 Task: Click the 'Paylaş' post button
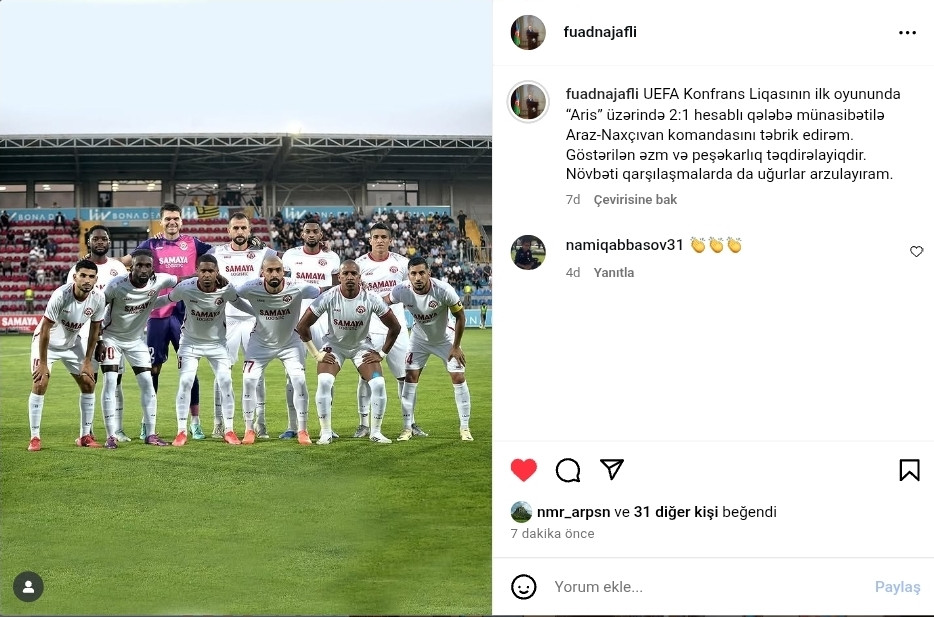[x=897, y=587]
